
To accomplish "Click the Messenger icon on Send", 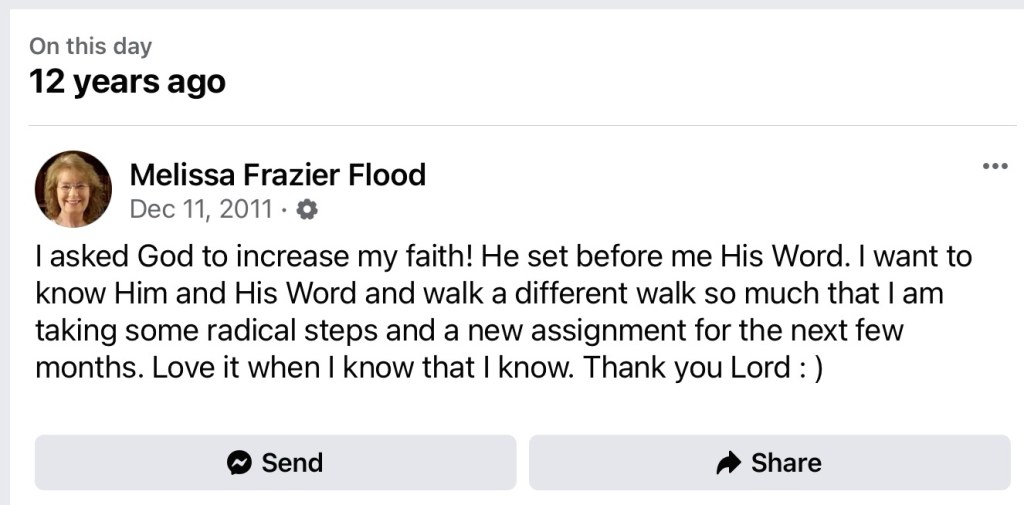I will pyautogui.click(x=239, y=463).
